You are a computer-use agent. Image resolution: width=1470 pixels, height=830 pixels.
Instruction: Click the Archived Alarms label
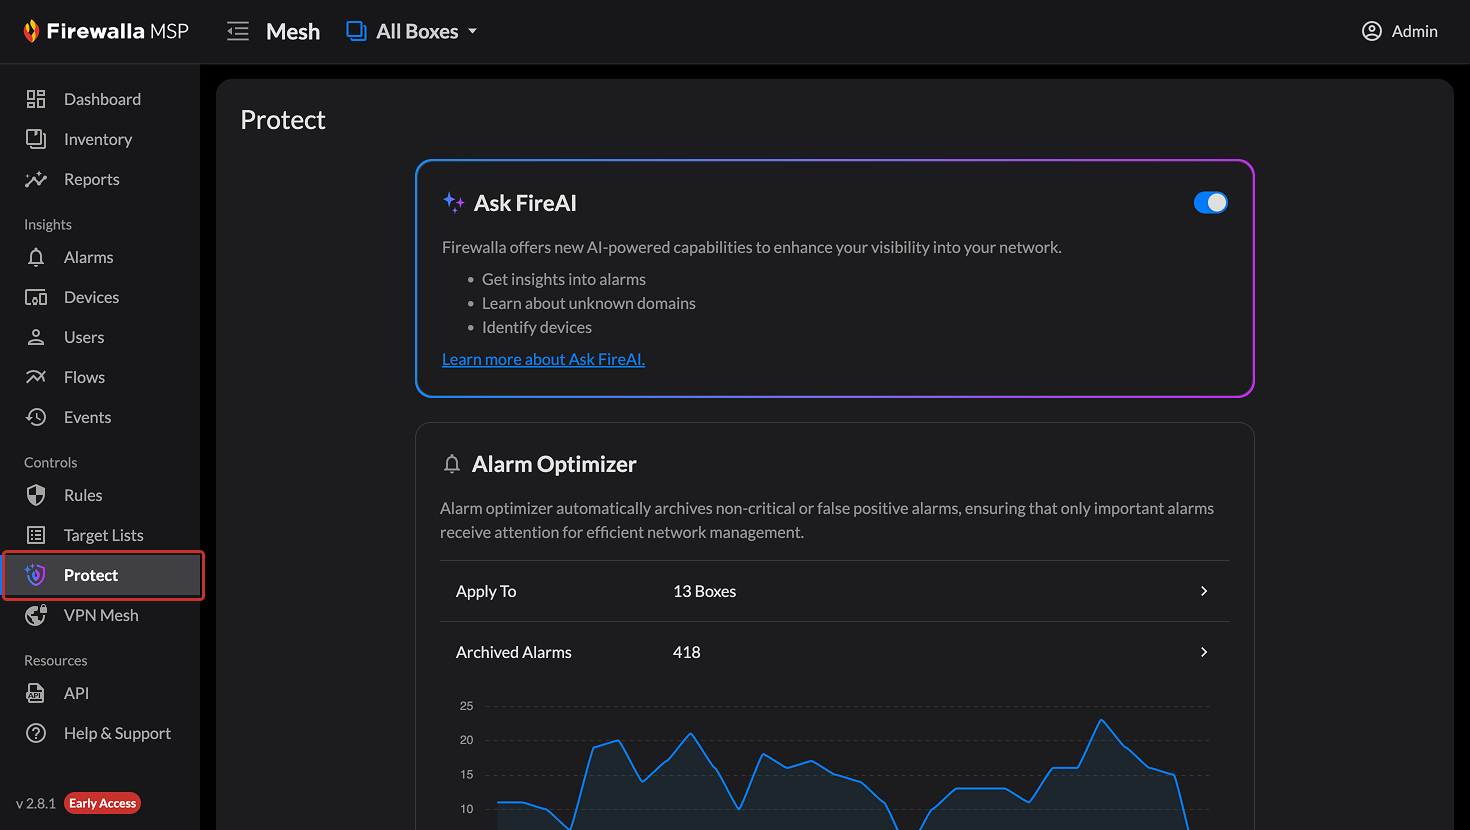[x=514, y=652]
